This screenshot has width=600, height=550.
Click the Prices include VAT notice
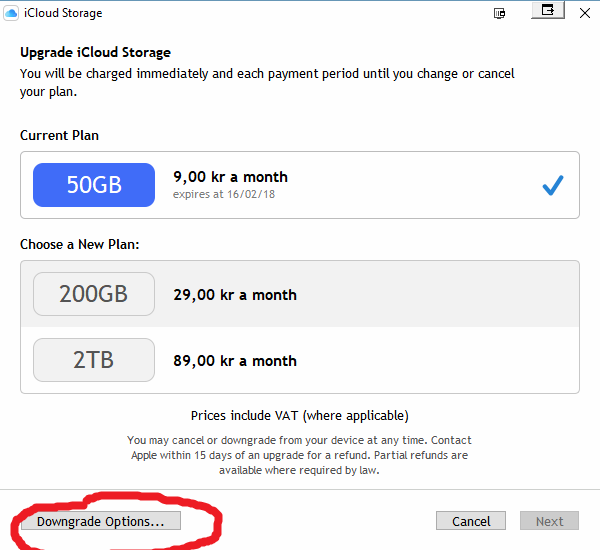click(299, 415)
